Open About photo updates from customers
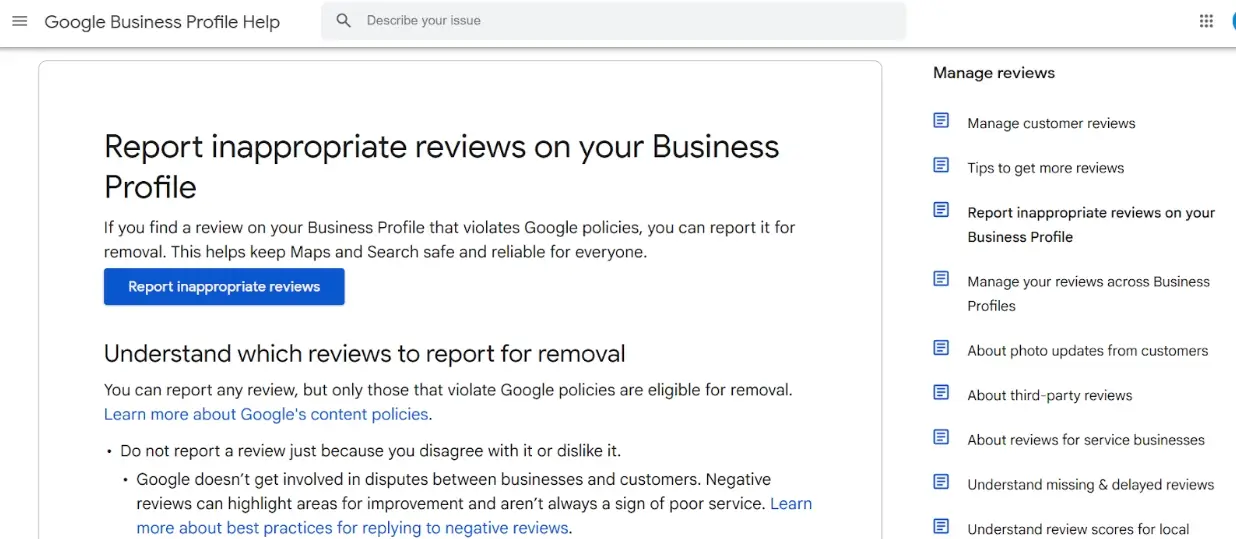The image size is (1236, 539). pyautogui.click(x=1087, y=351)
